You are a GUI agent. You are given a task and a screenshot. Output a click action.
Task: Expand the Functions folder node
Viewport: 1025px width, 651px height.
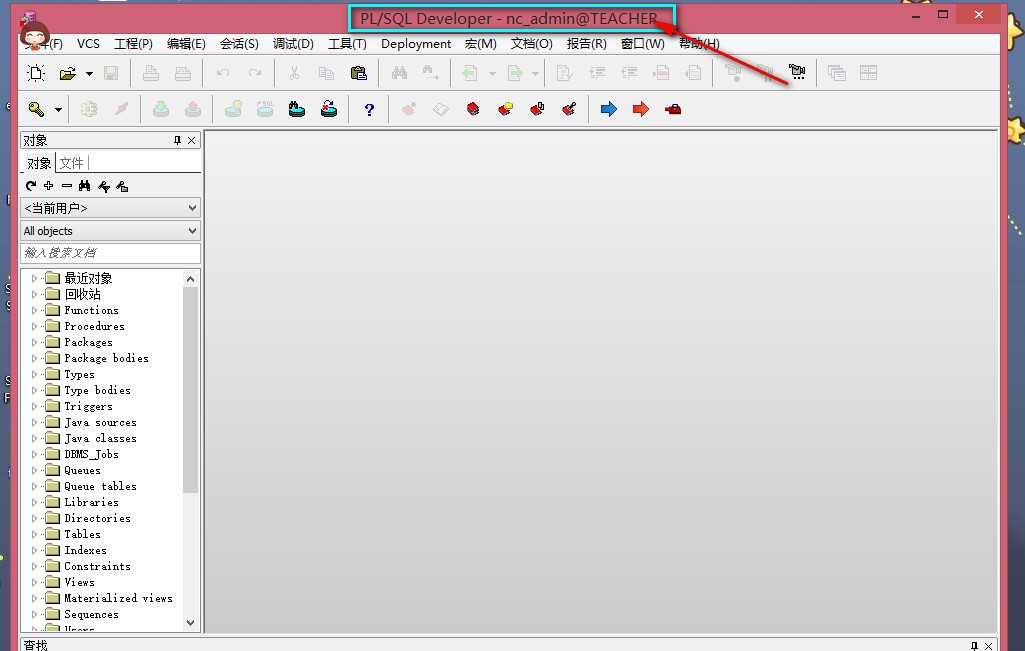35,310
